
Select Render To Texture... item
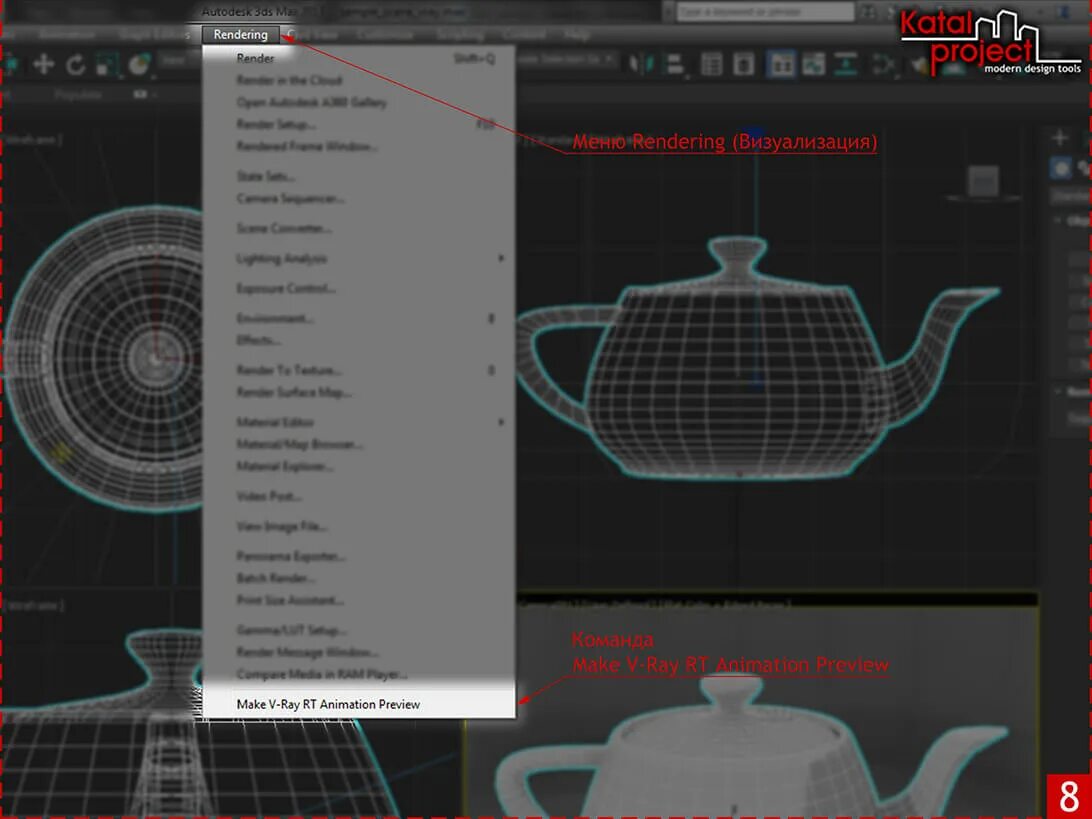coord(359,370)
